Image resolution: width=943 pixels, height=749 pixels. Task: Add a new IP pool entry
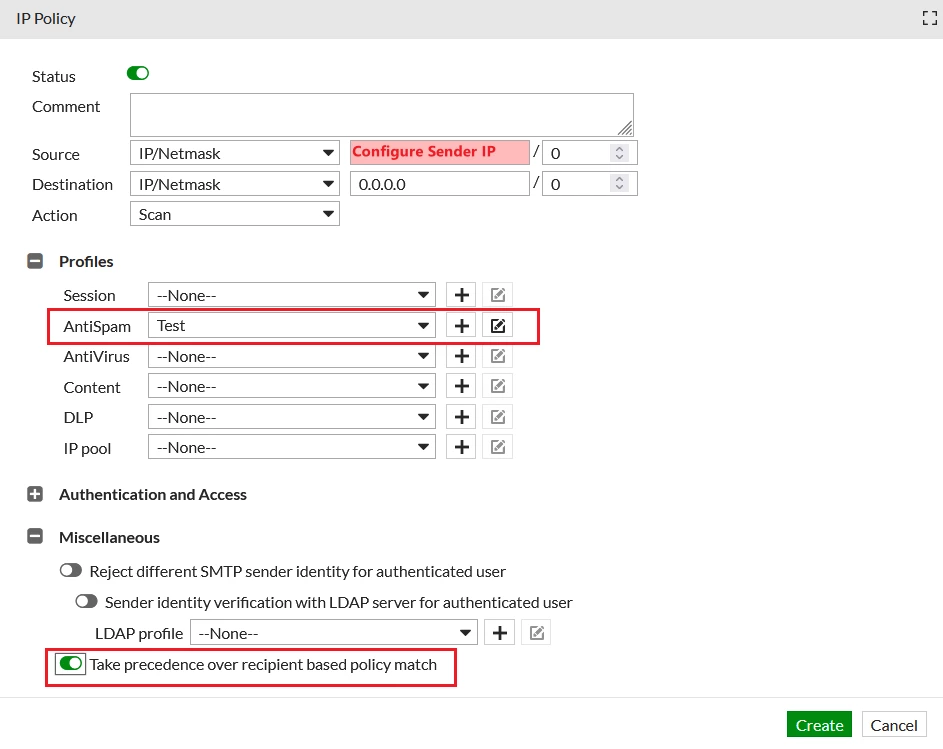point(461,447)
